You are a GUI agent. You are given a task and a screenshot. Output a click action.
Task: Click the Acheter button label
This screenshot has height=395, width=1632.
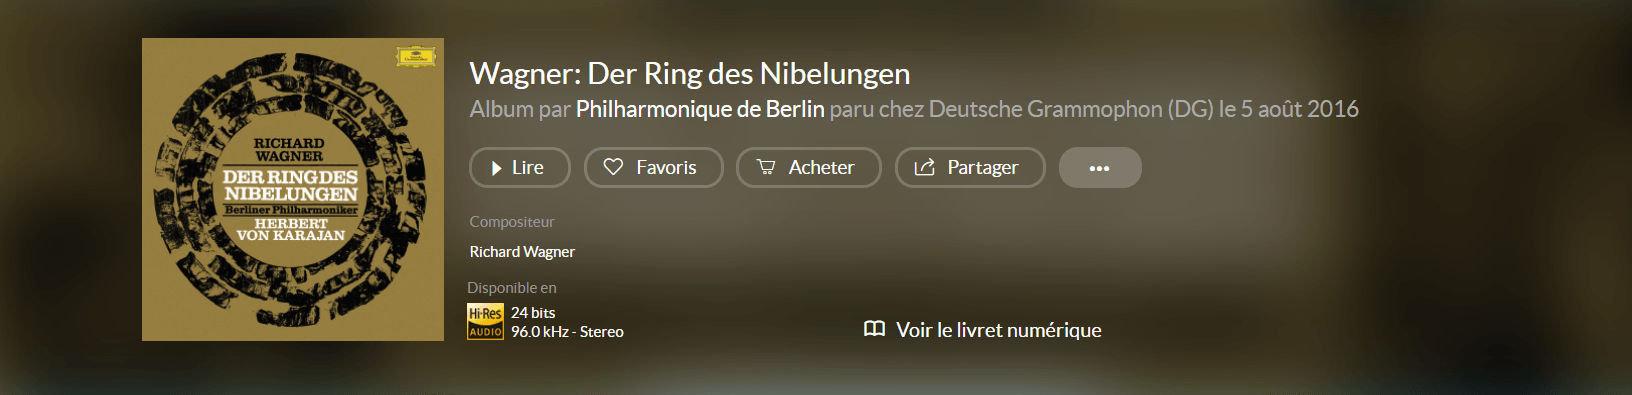[821, 168]
